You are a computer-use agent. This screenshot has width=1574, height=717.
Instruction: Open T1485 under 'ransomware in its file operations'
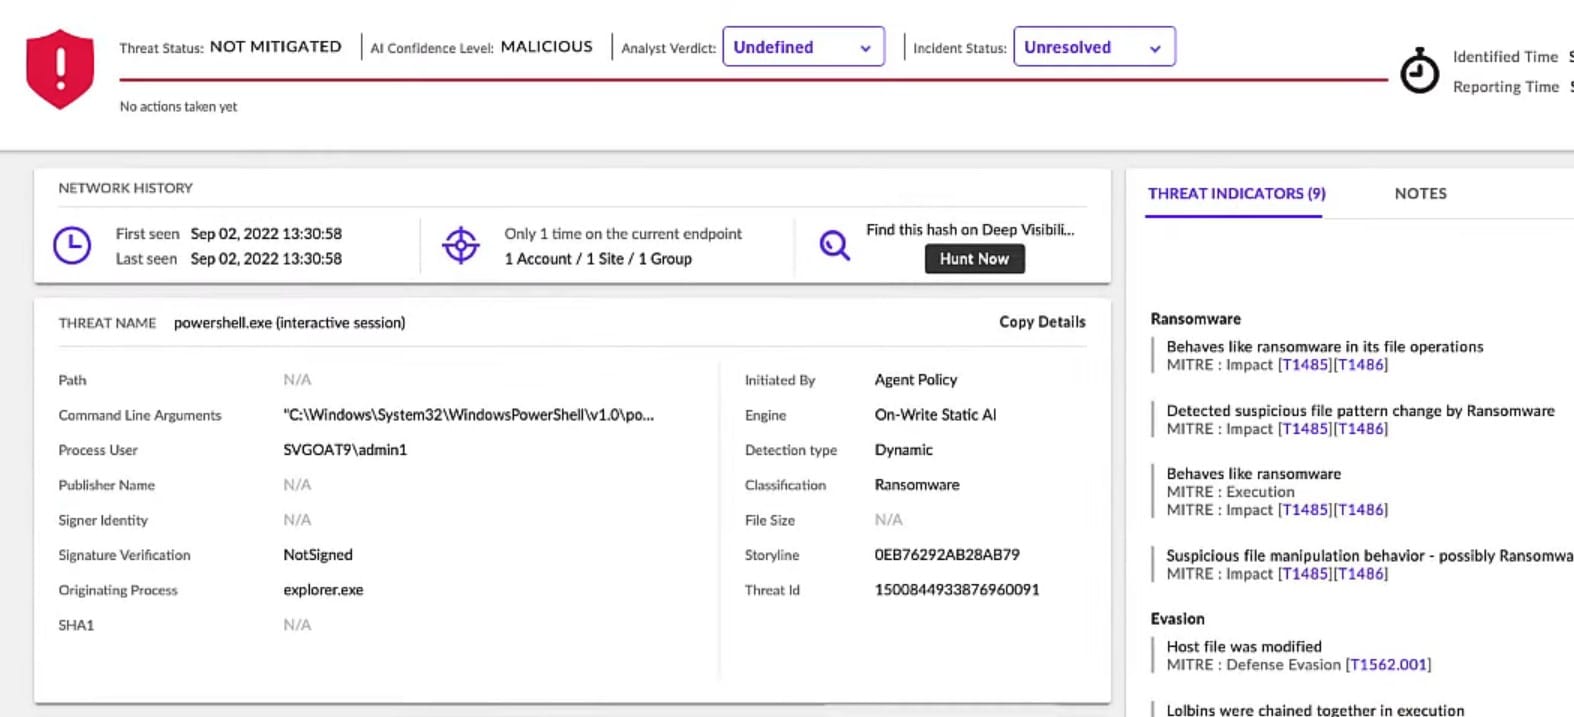tap(1305, 365)
